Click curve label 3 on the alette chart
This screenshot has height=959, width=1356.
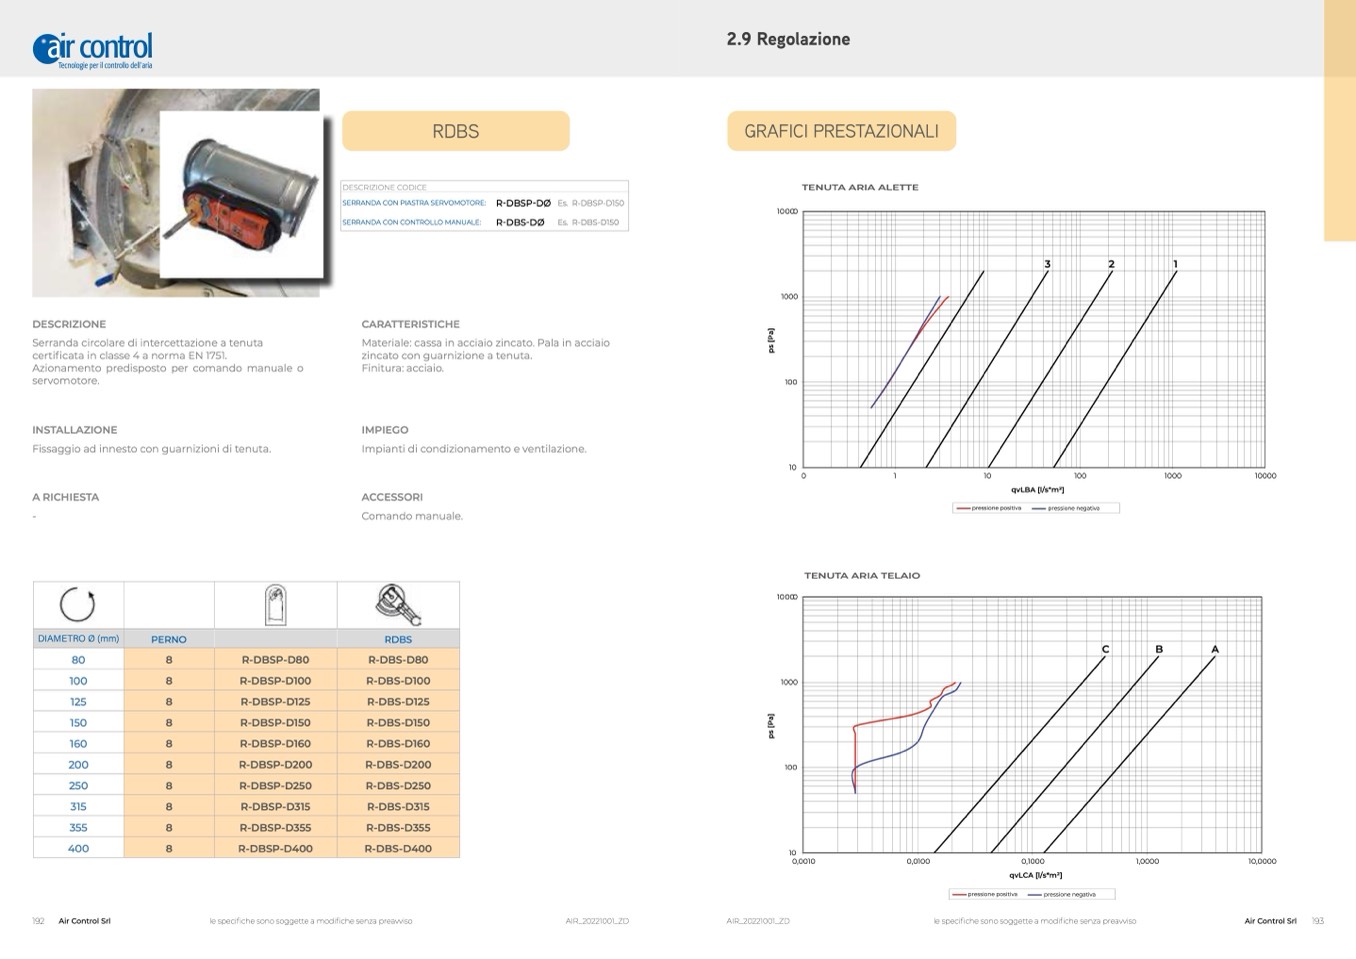click(1047, 264)
